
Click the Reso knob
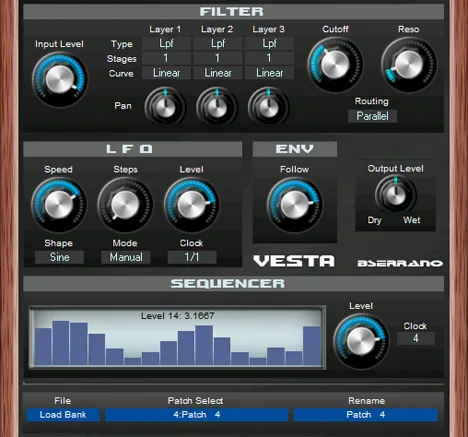pyautogui.click(x=409, y=64)
